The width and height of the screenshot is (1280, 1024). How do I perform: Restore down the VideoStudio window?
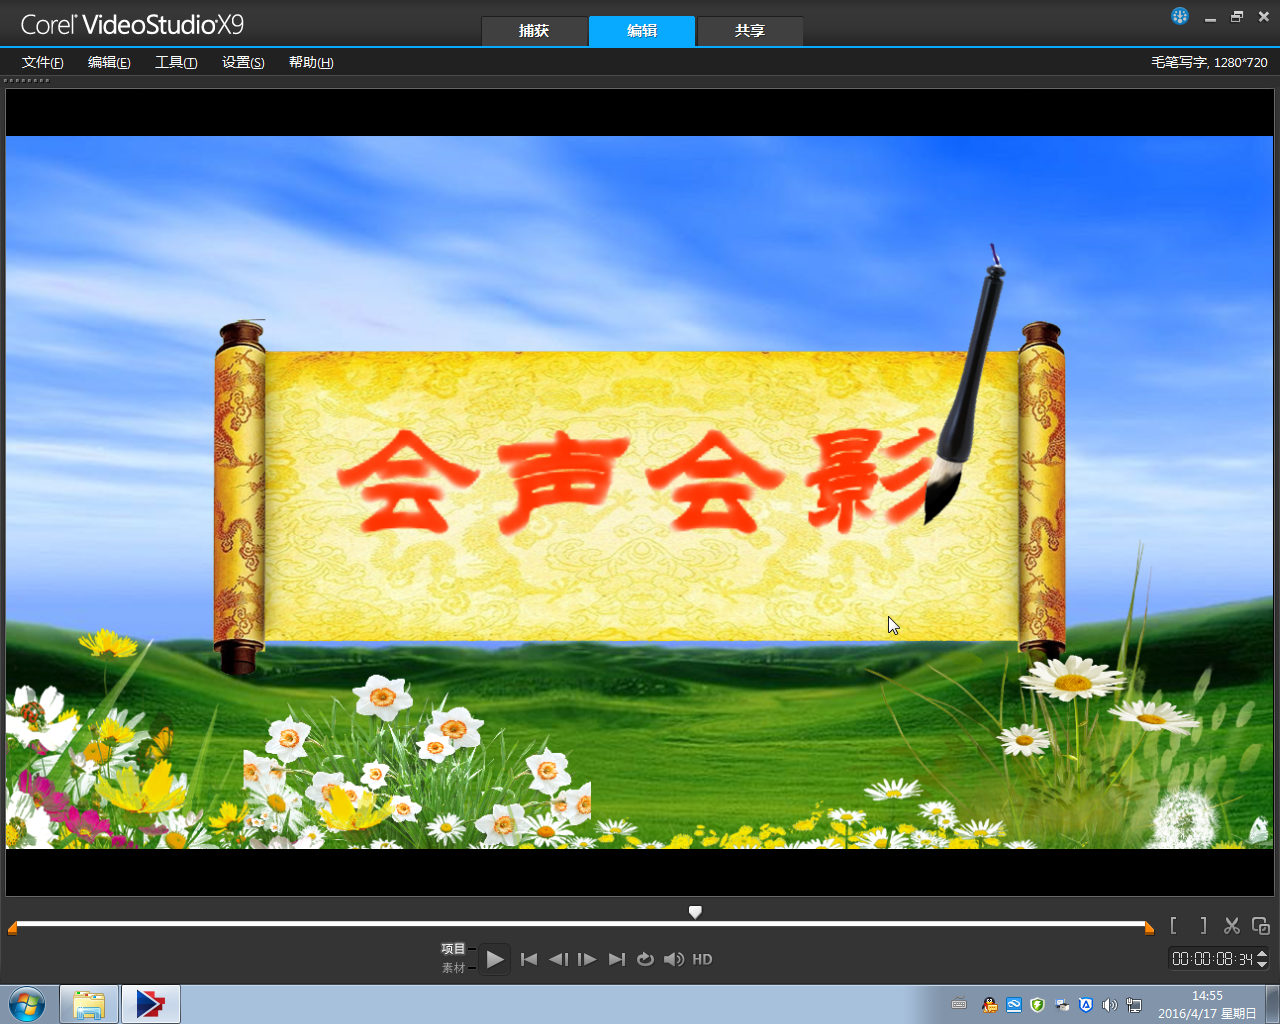point(1237,17)
